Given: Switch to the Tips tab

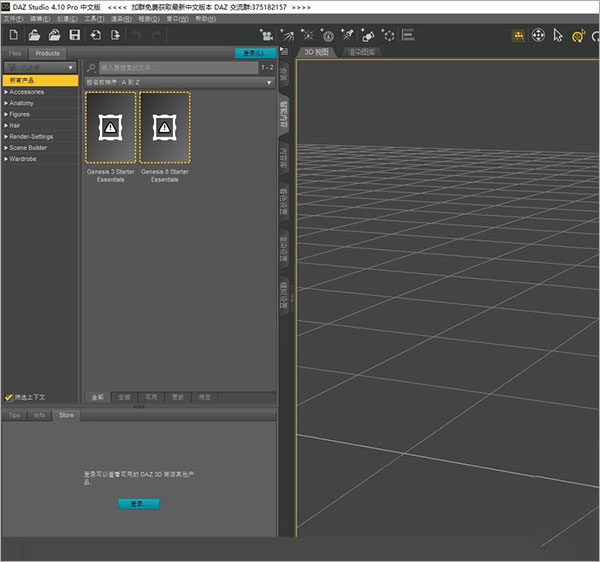Looking at the screenshot, I should click(x=14, y=415).
